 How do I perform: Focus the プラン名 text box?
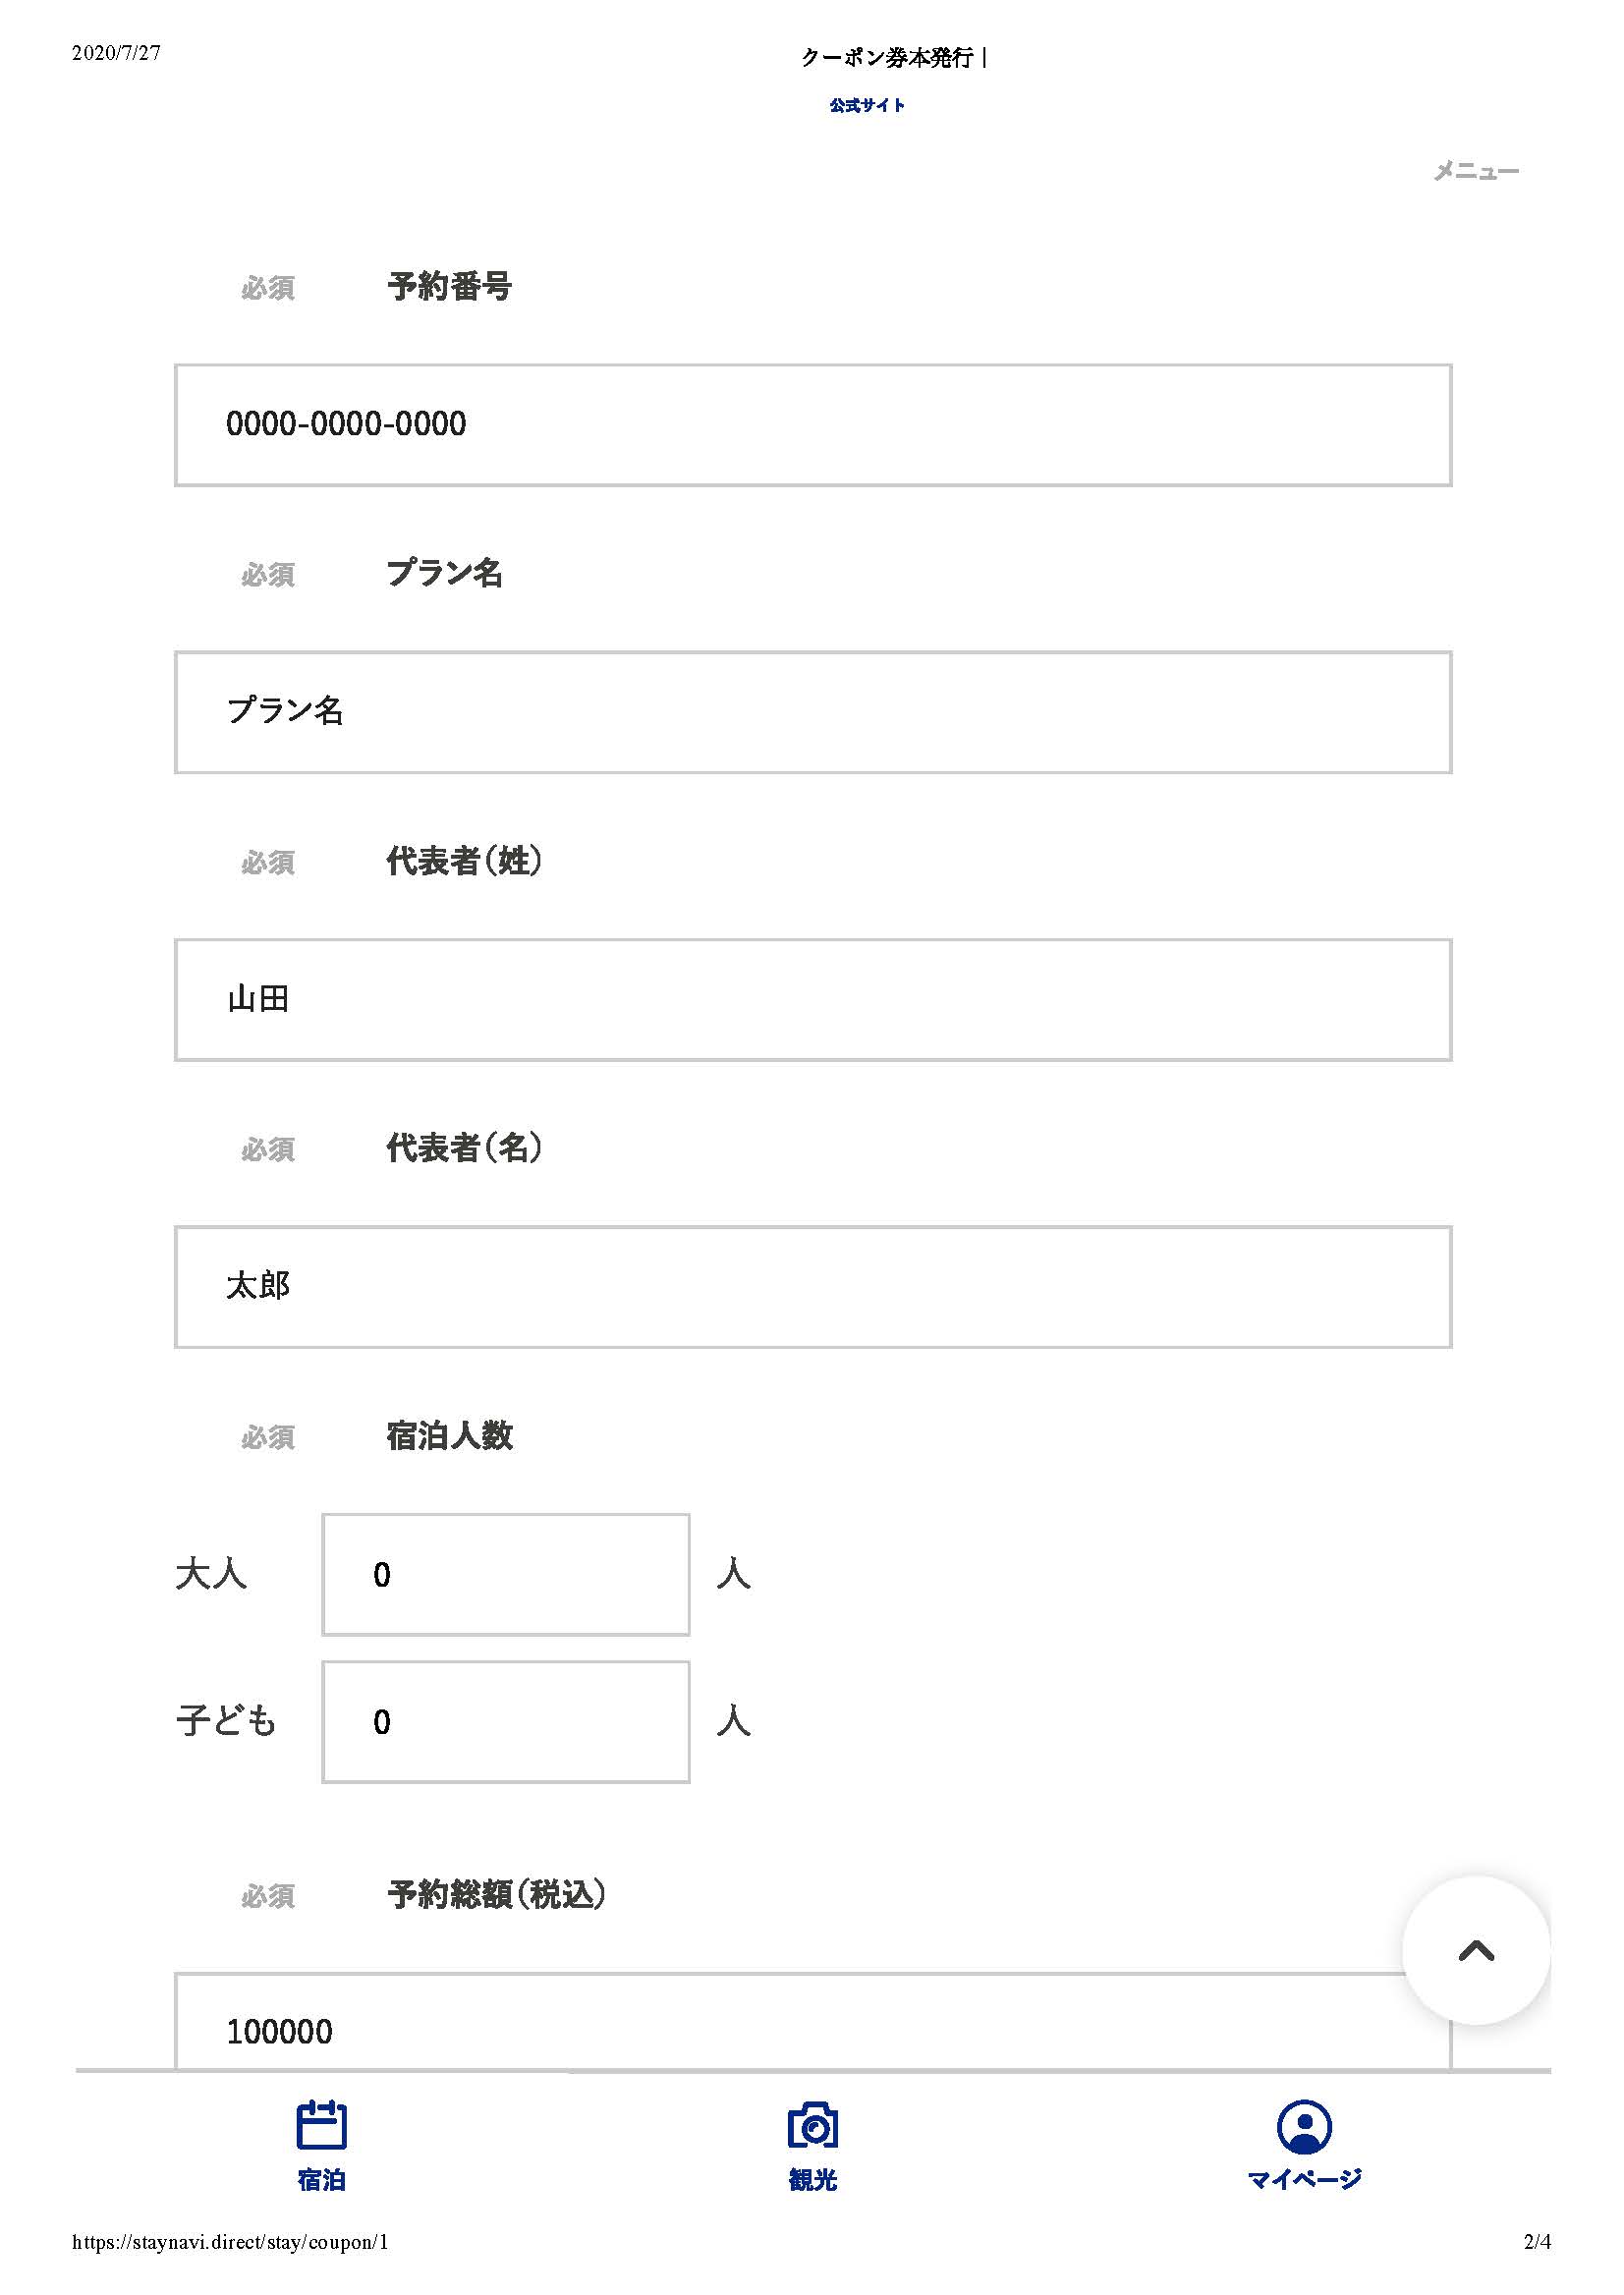(x=813, y=712)
